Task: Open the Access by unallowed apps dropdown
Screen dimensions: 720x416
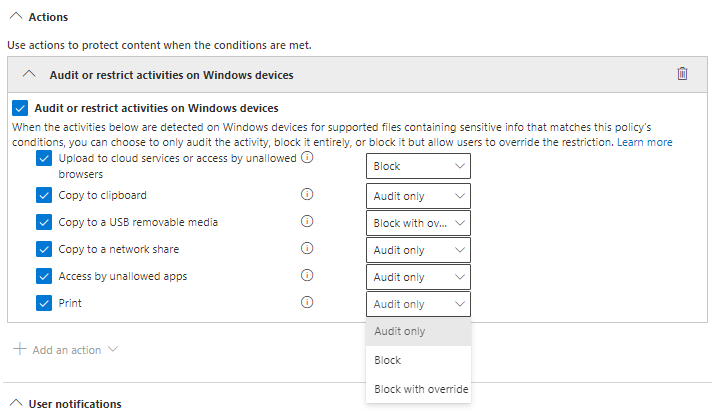Action: 418,277
